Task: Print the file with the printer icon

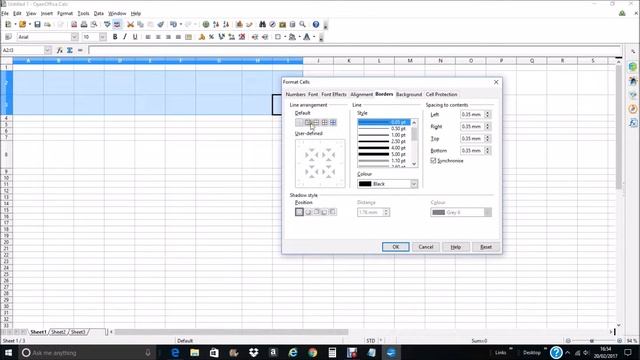Action: (84, 24)
